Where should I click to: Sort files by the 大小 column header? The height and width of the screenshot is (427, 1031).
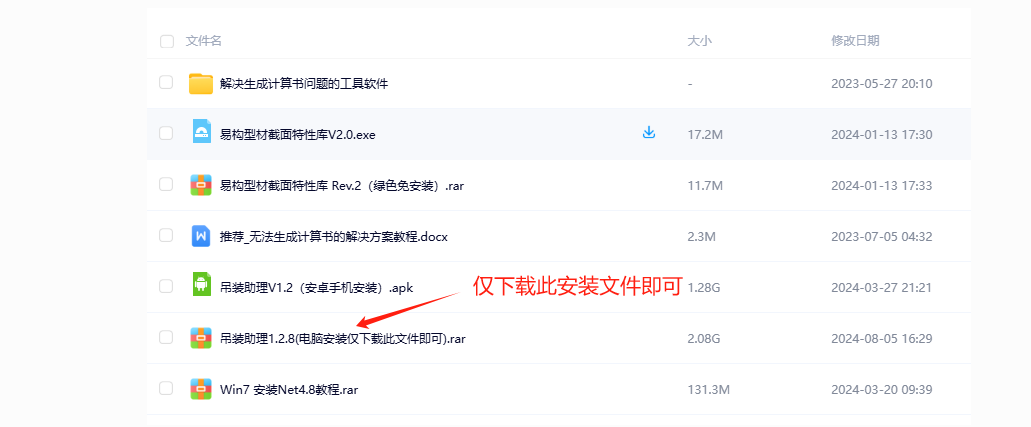point(700,41)
